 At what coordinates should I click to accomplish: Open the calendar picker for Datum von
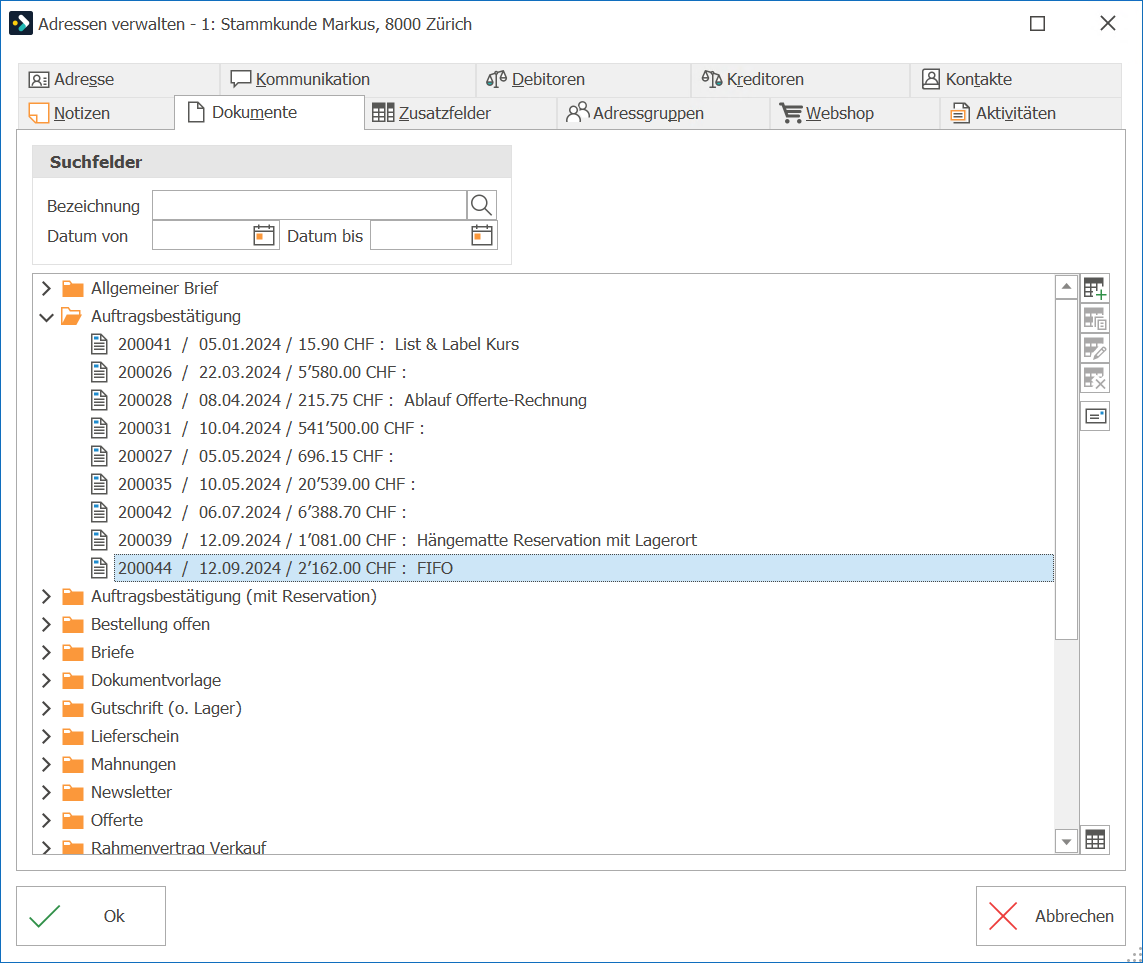coord(264,235)
